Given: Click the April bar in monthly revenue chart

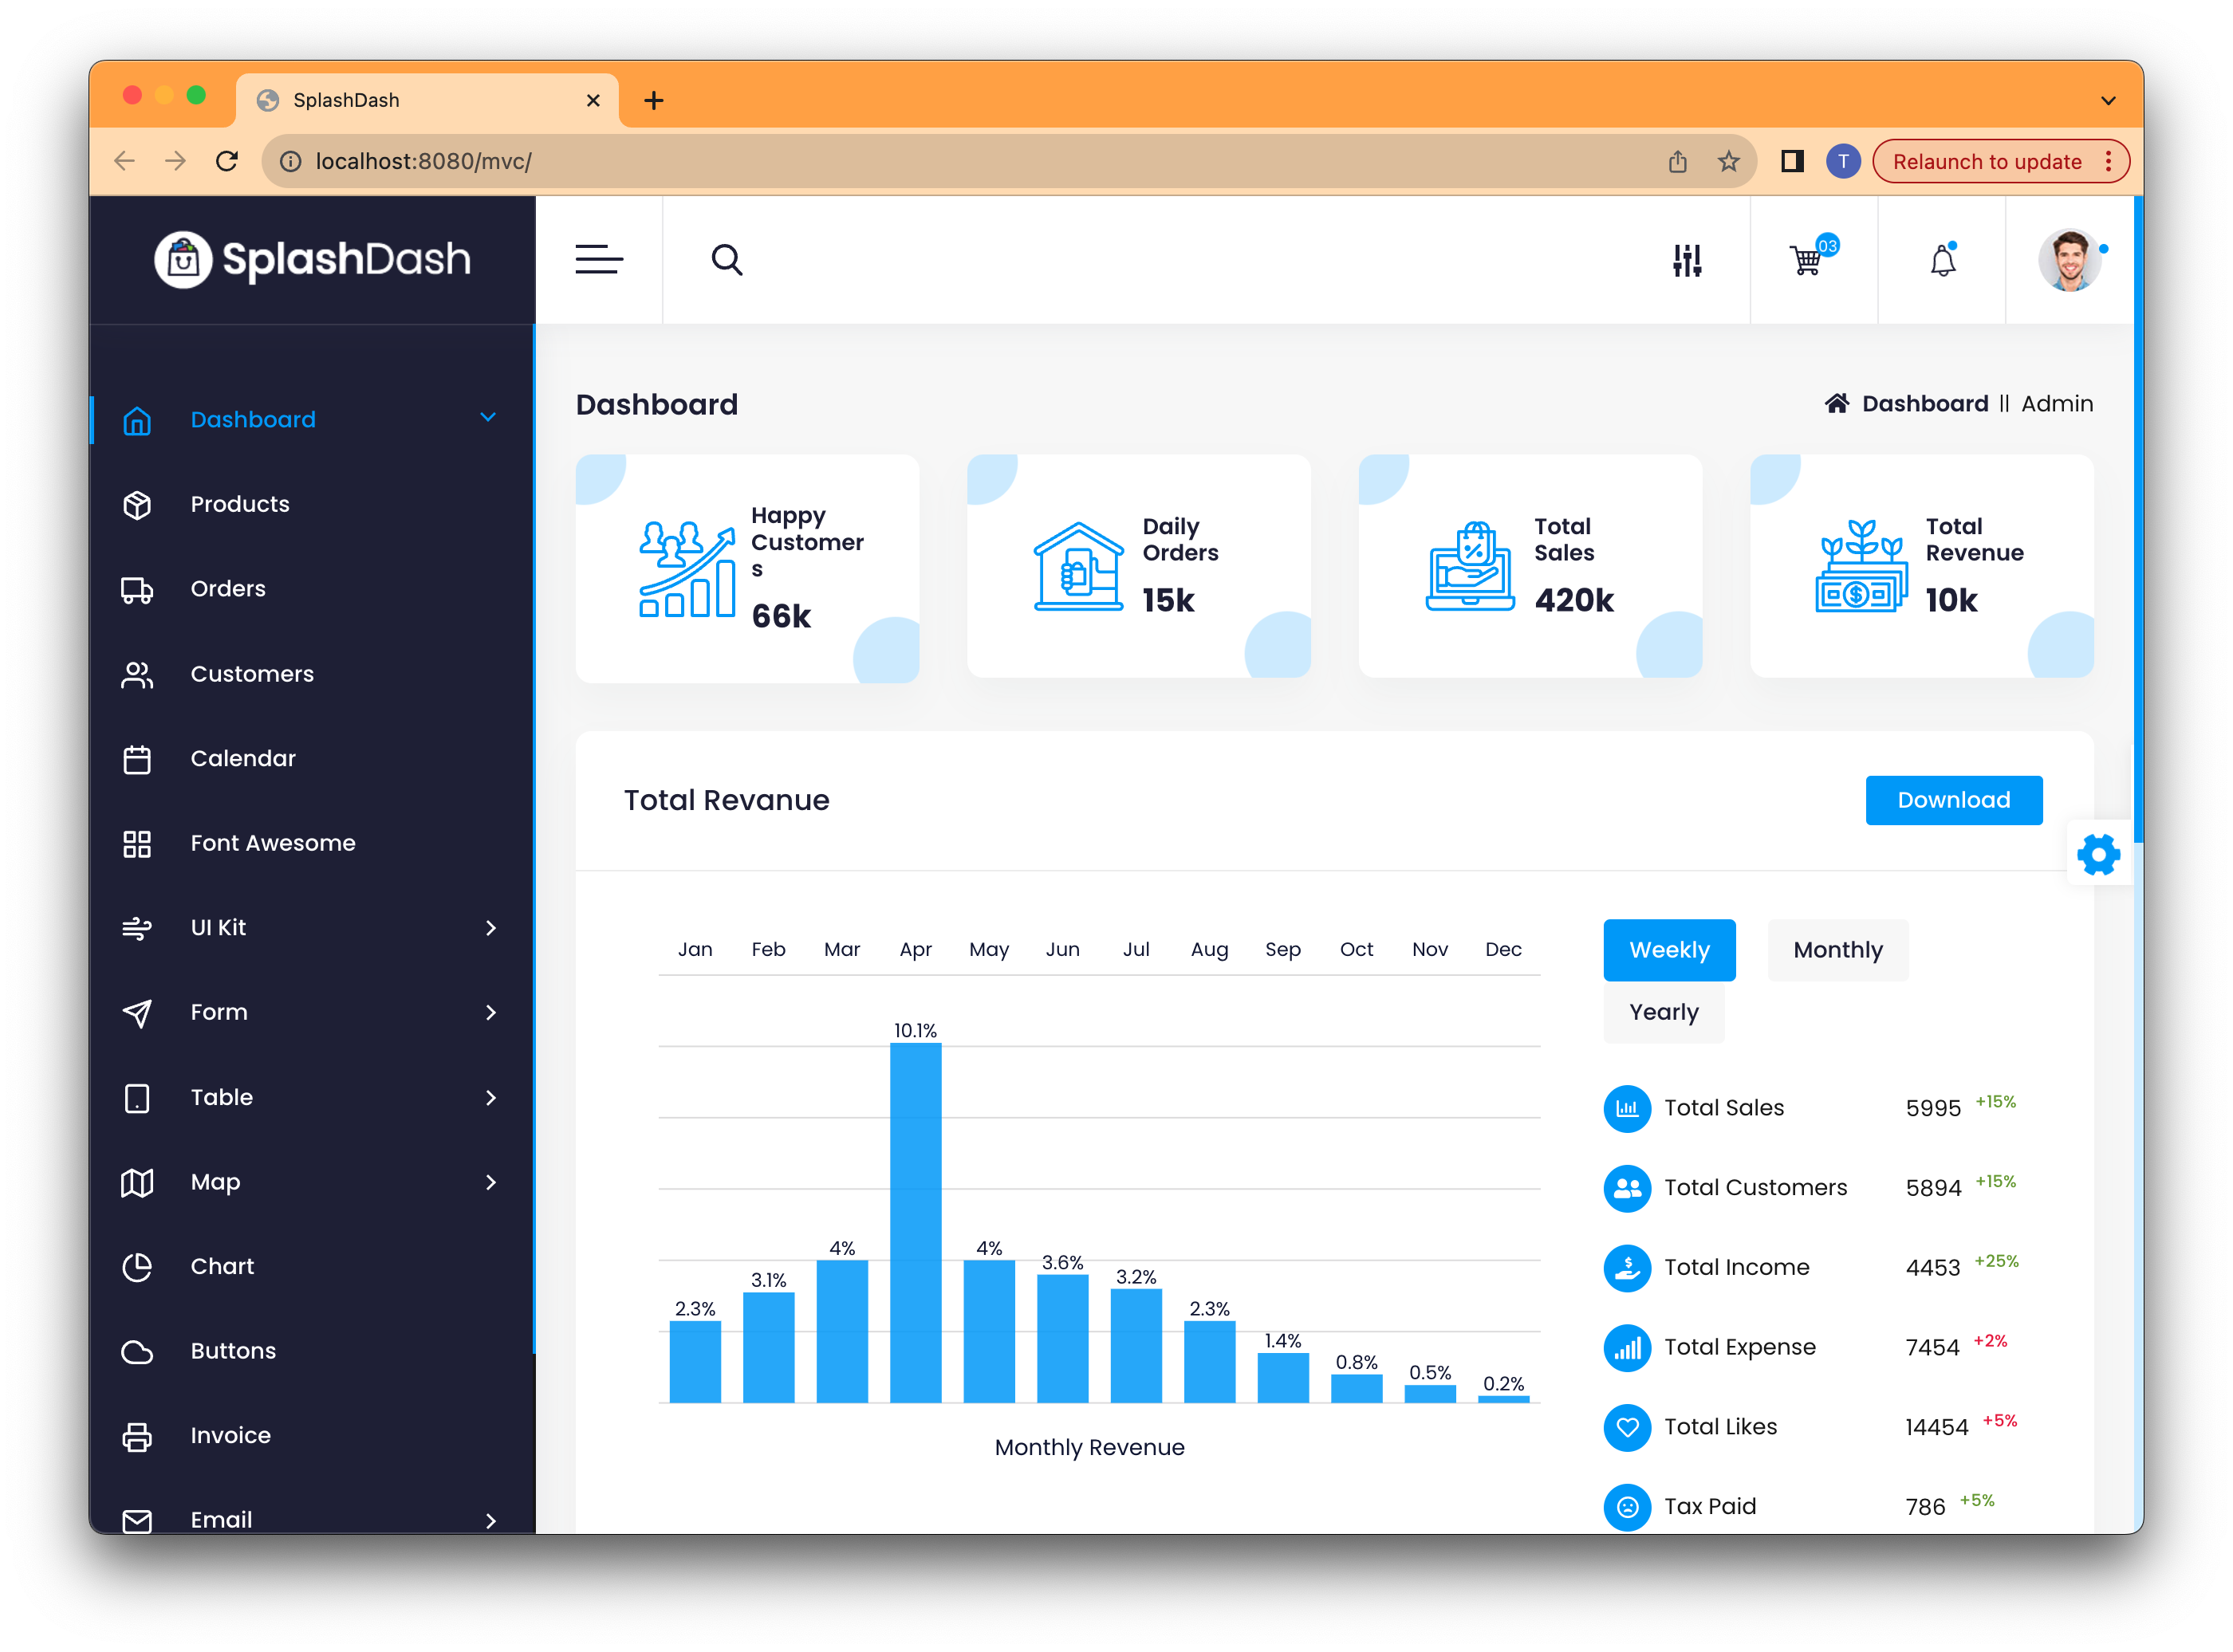Looking at the screenshot, I should pos(916,1215).
